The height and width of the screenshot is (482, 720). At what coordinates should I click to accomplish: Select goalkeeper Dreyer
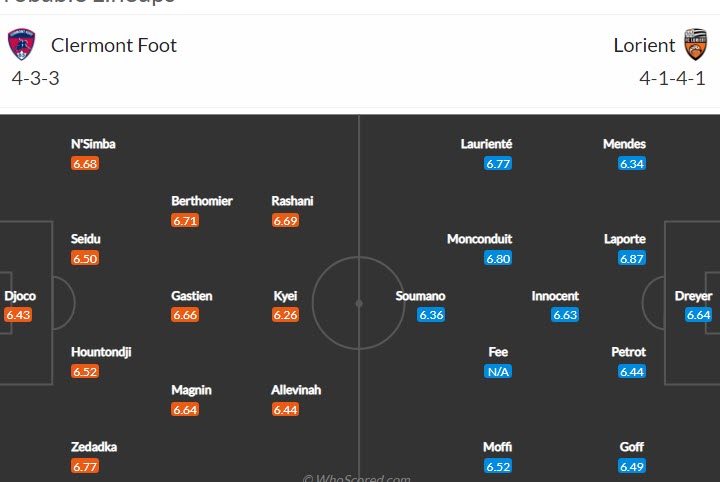click(x=693, y=296)
